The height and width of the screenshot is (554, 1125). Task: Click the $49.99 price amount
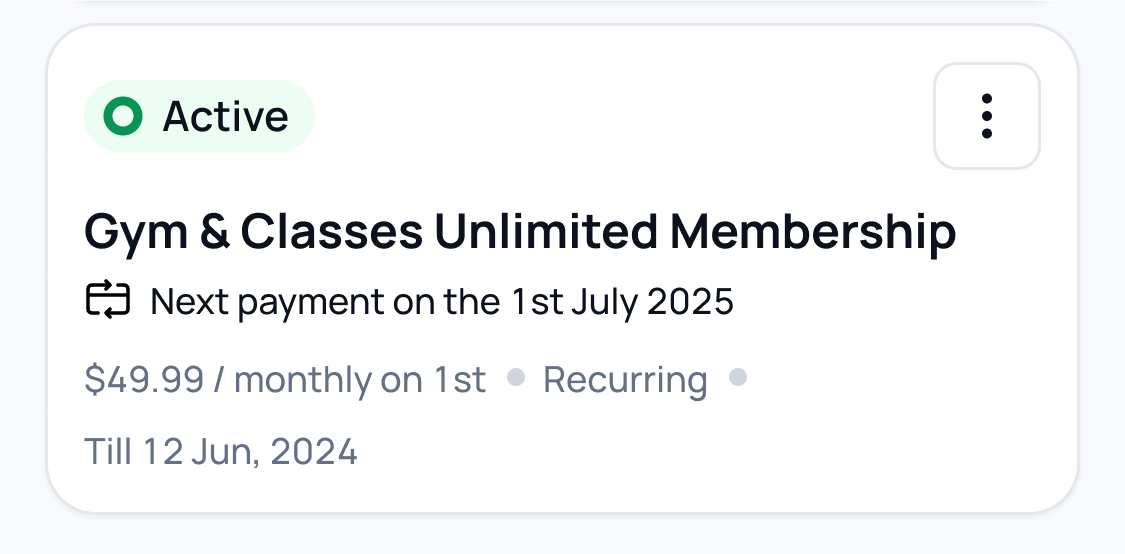[145, 380]
